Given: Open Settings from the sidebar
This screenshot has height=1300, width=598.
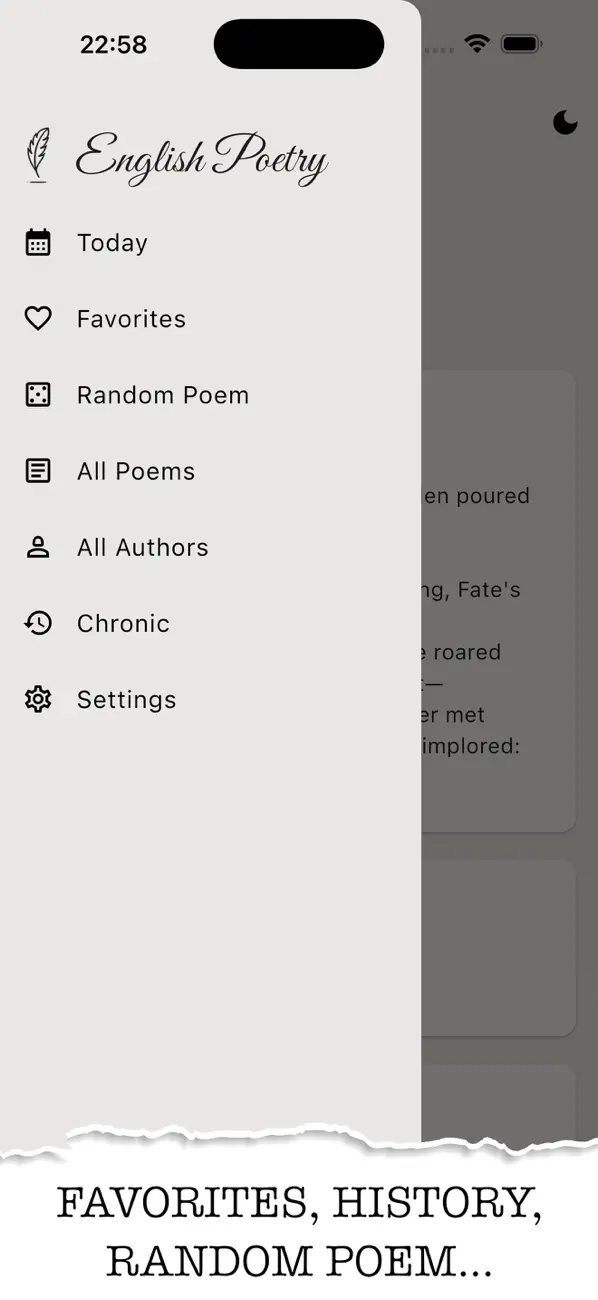Looking at the screenshot, I should pos(126,699).
